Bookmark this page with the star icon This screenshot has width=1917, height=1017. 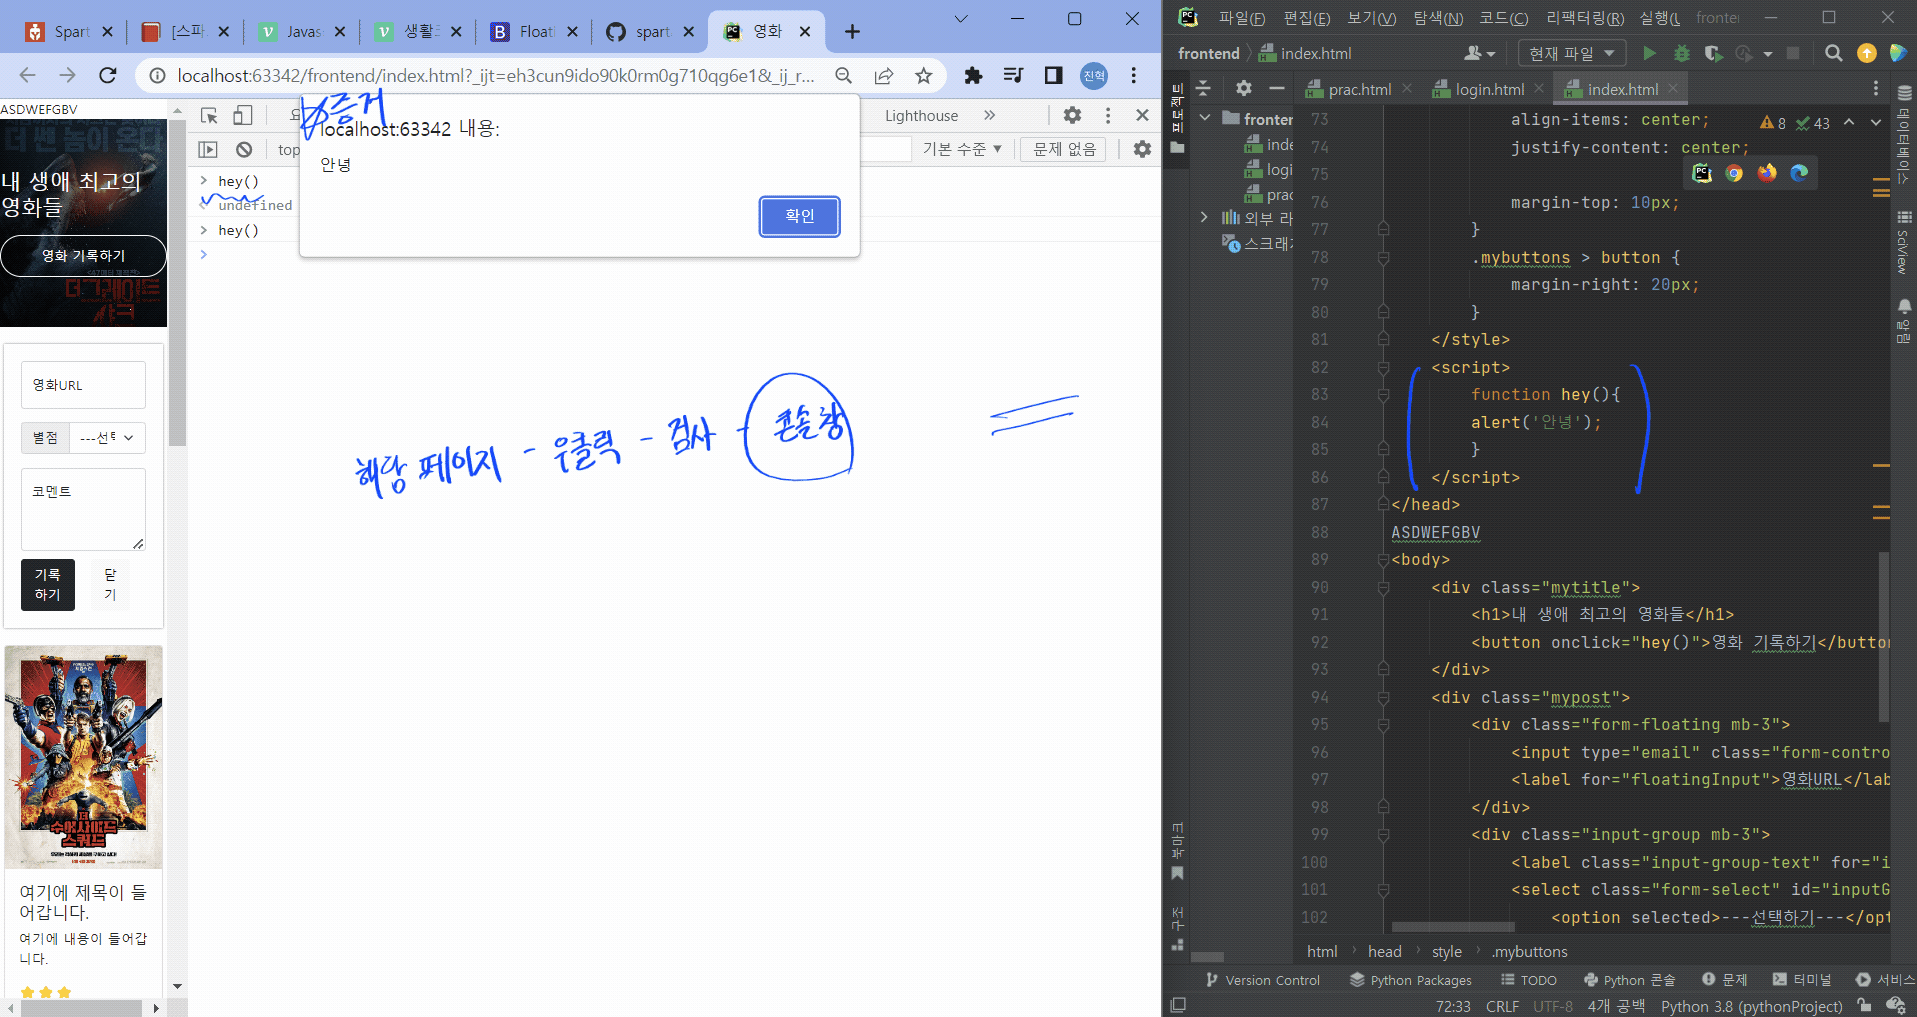pos(923,75)
